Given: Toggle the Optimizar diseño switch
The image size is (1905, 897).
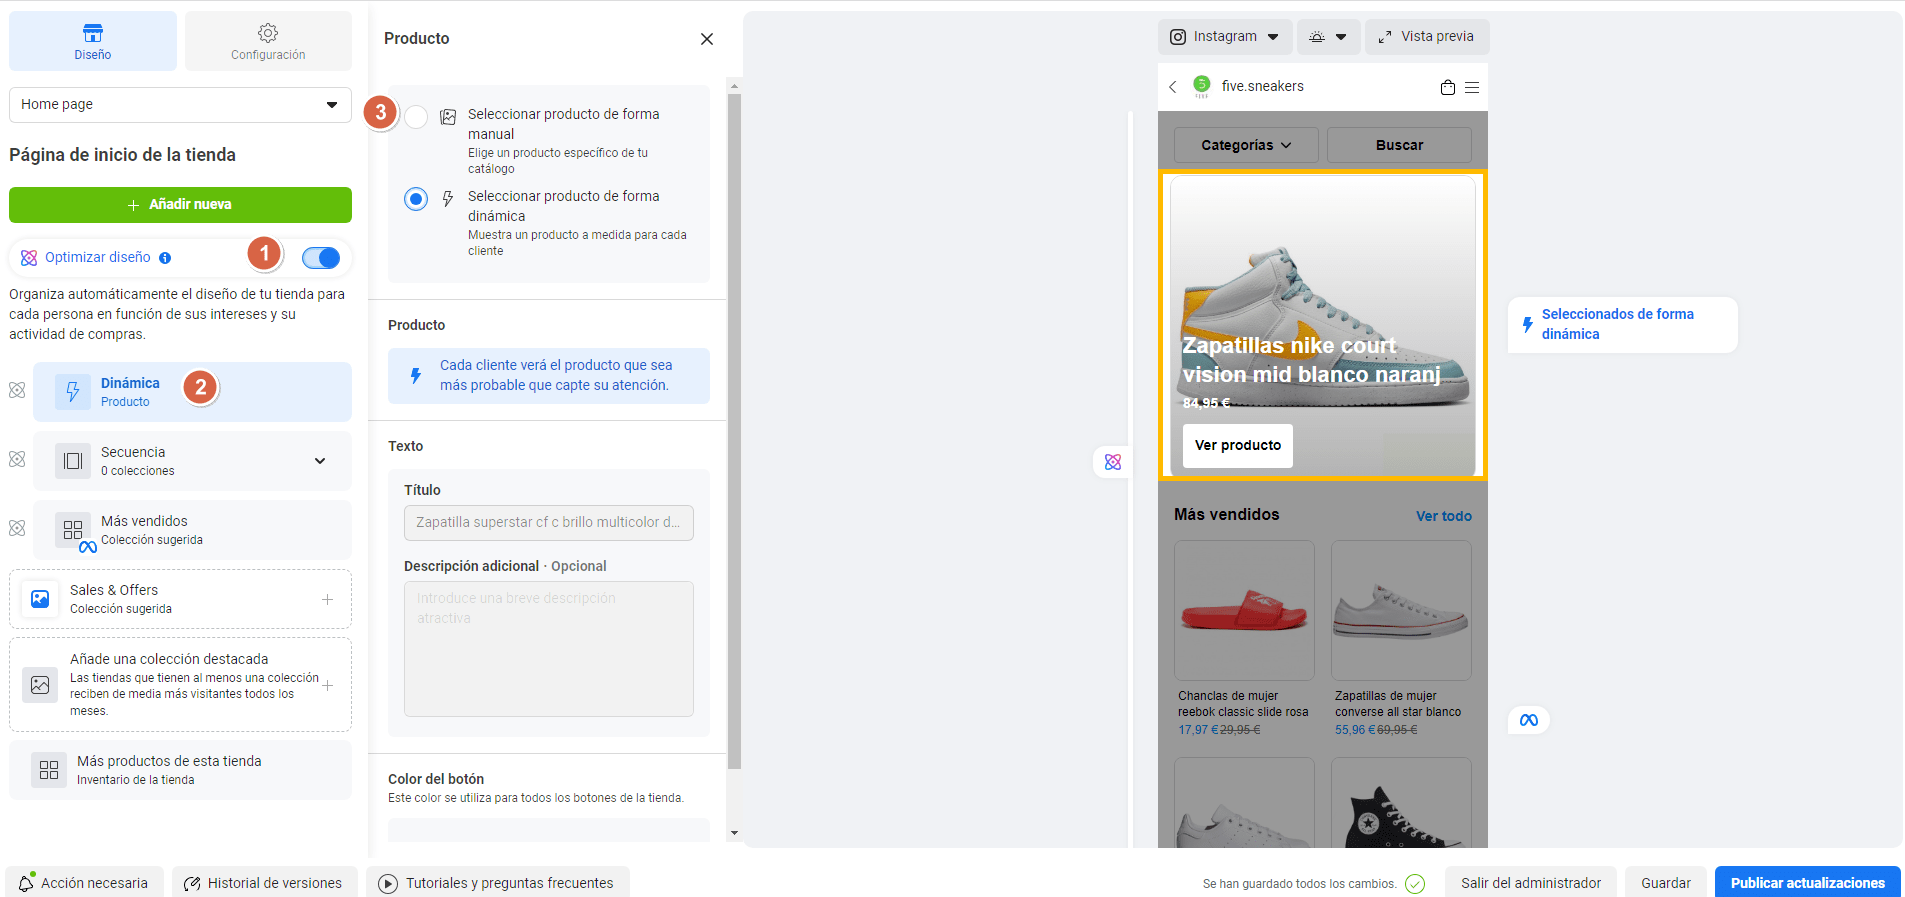Looking at the screenshot, I should [x=321, y=258].
